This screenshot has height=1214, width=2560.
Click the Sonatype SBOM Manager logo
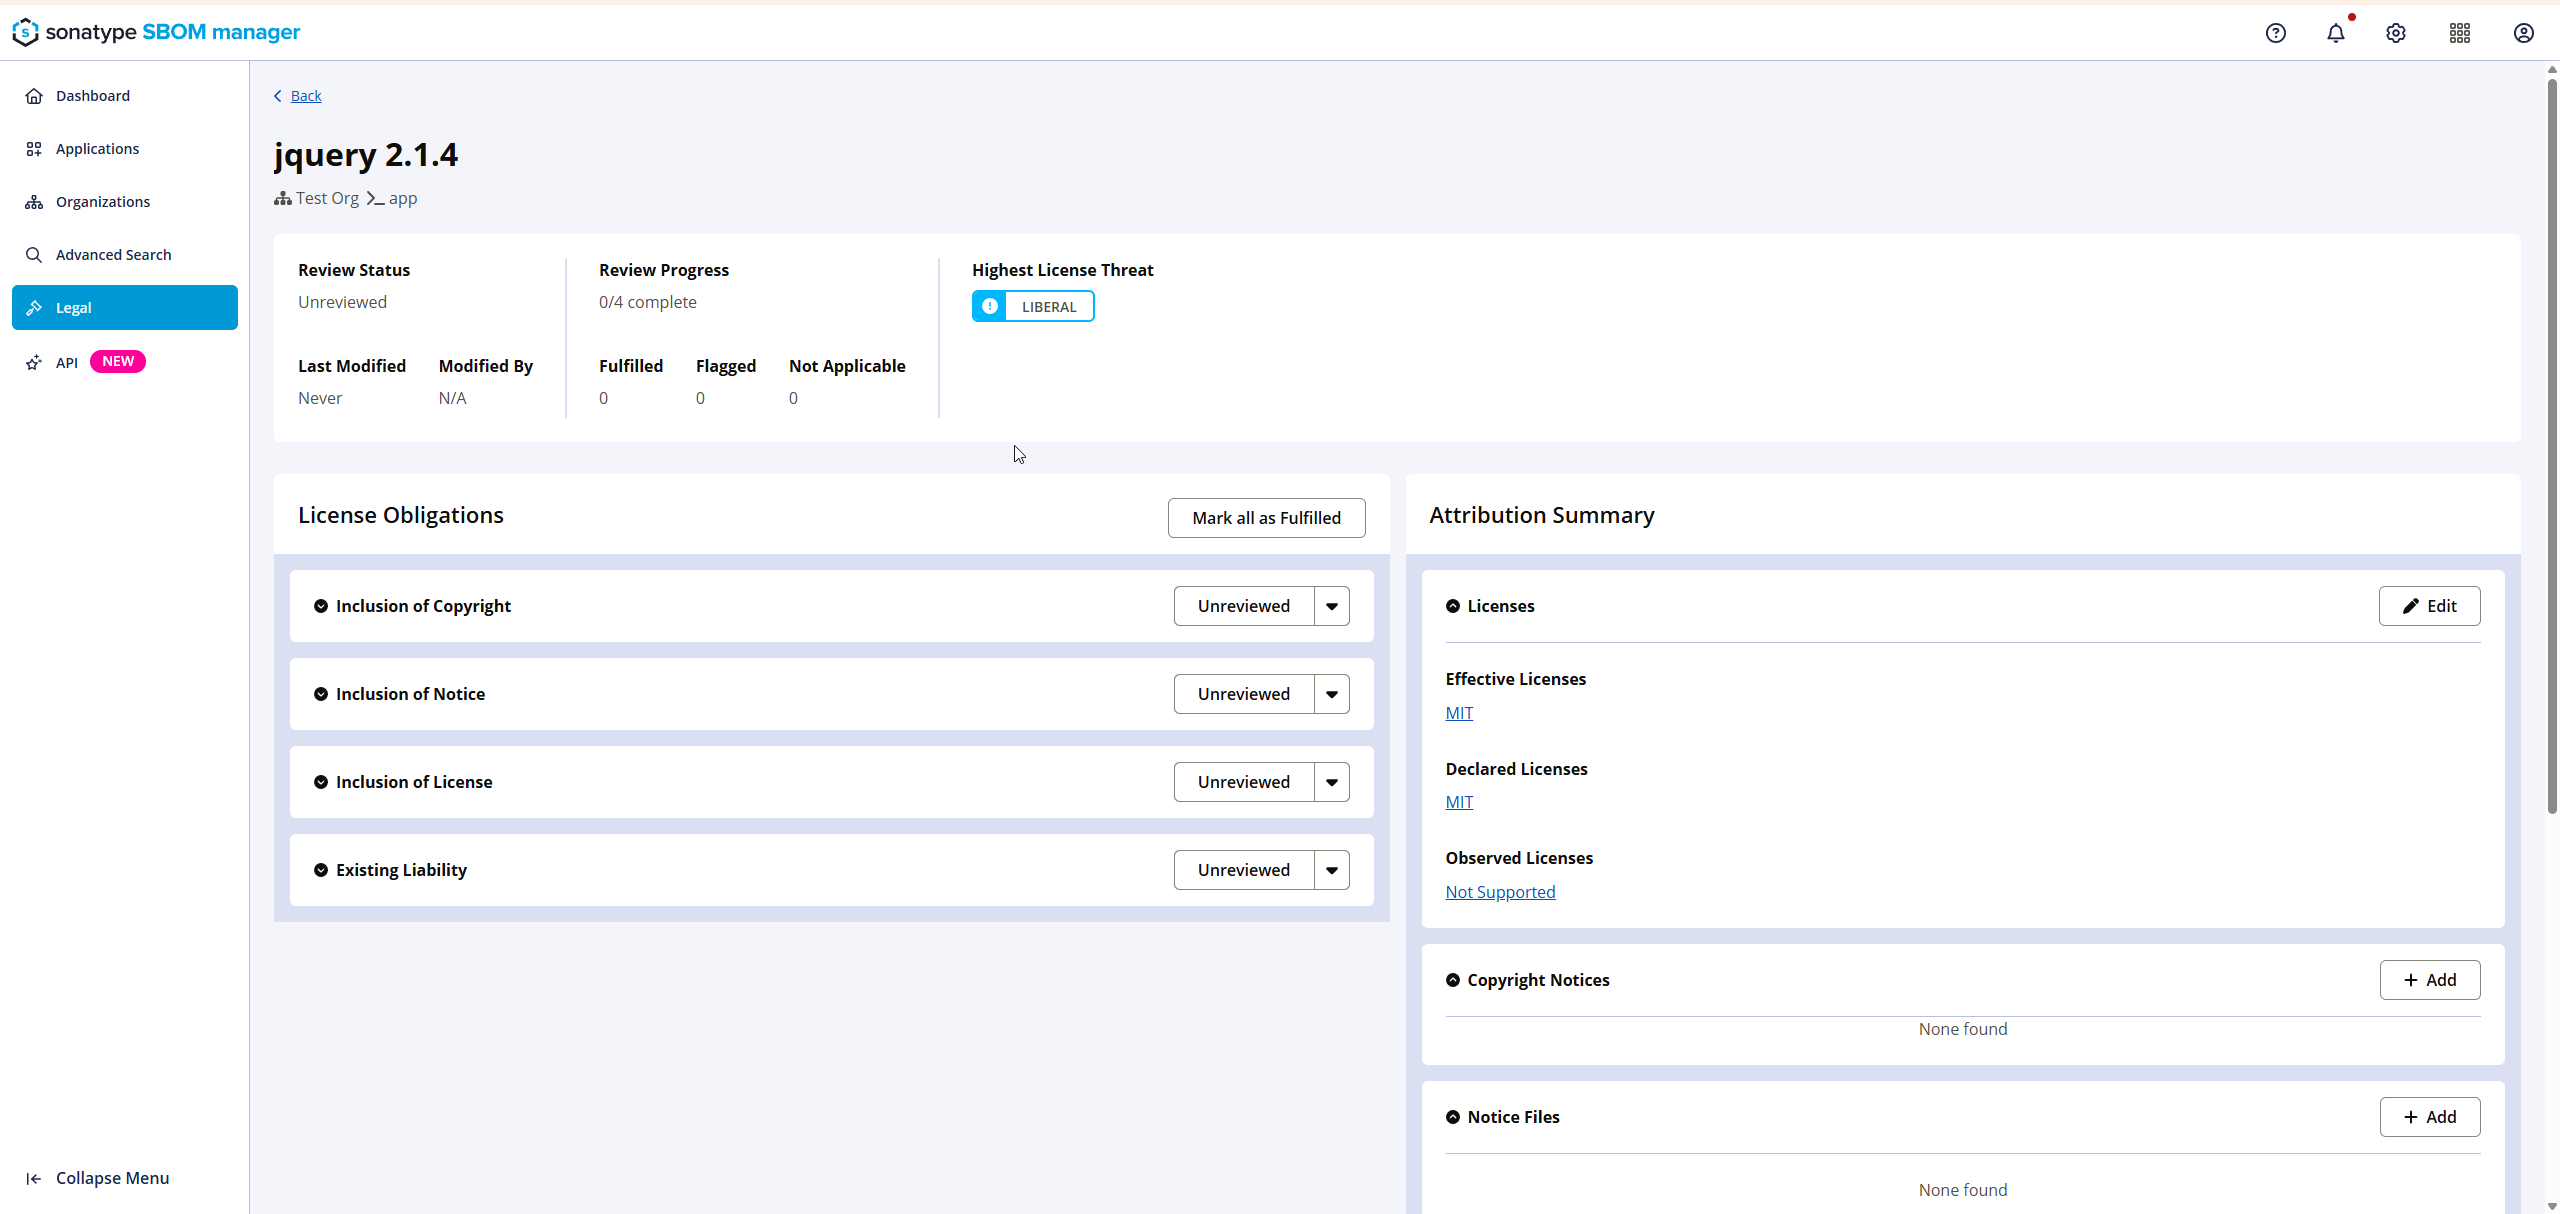point(156,32)
